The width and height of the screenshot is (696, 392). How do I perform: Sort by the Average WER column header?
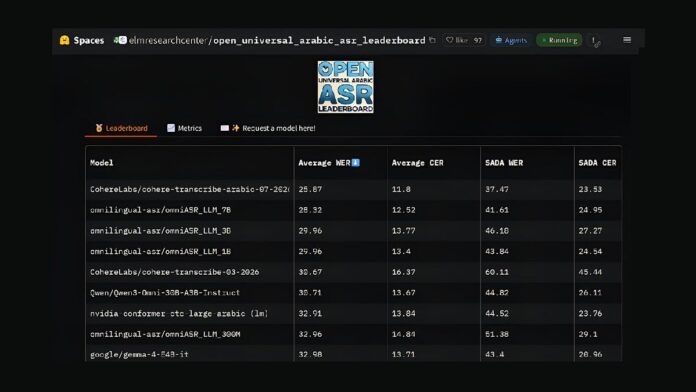click(x=329, y=163)
